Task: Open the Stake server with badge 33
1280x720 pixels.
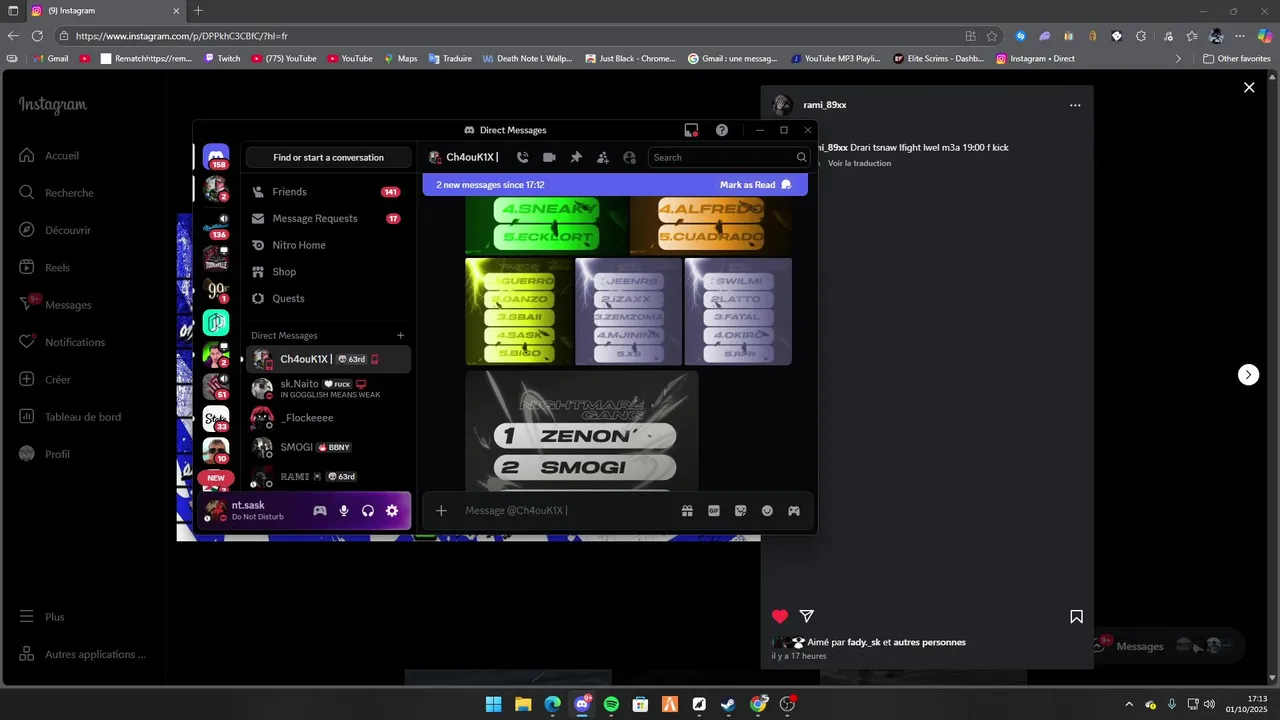Action: [216, 418]
